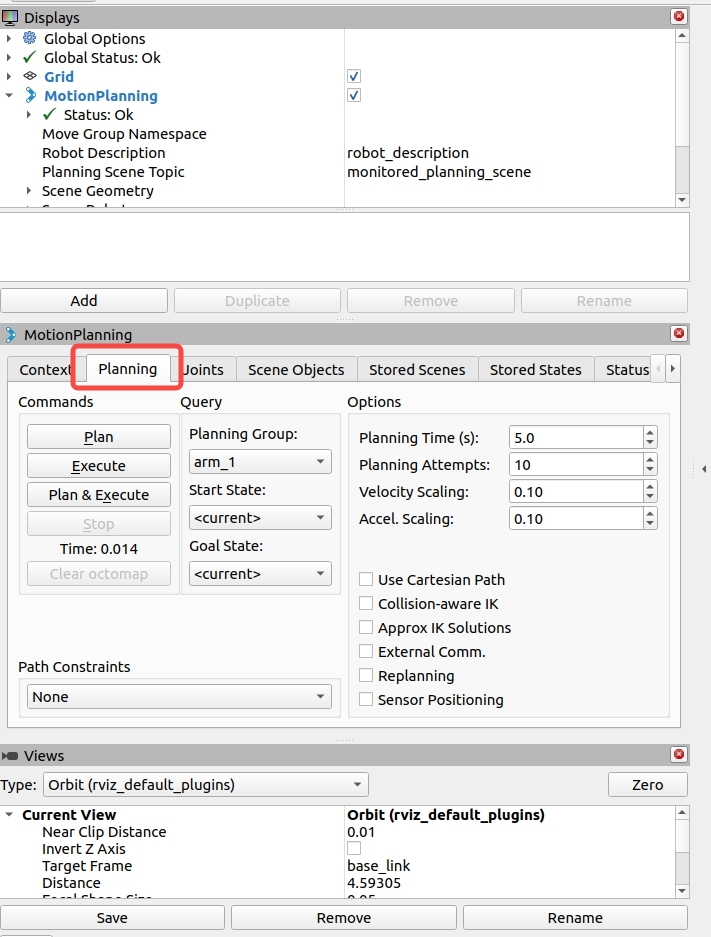Click the side panel collapse arrow
Viewport: 711px width, 937px height.
(x=704, y=469)
